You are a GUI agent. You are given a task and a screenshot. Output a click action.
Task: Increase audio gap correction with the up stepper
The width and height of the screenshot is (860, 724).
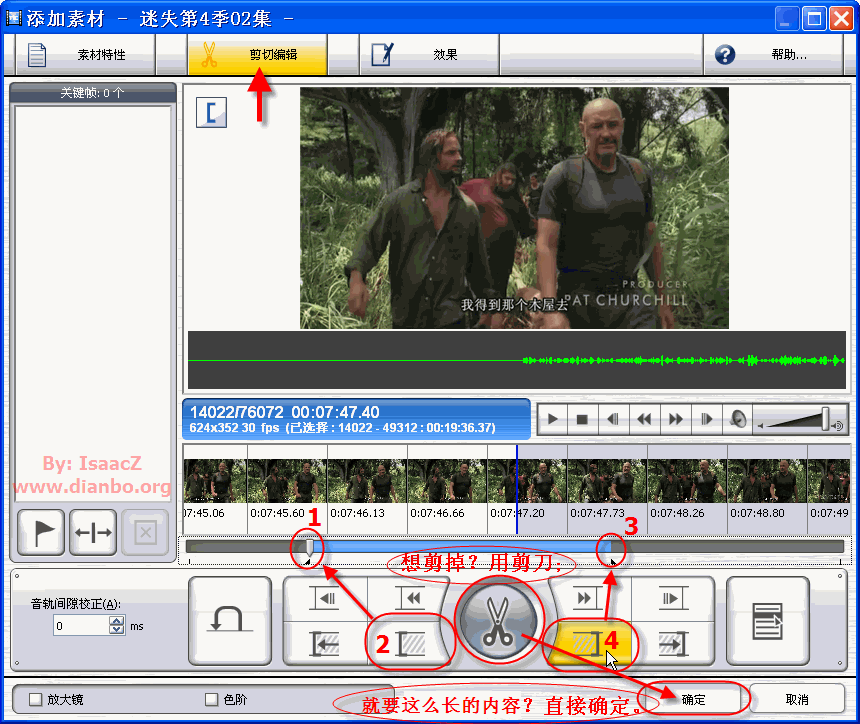click(116, 621)
